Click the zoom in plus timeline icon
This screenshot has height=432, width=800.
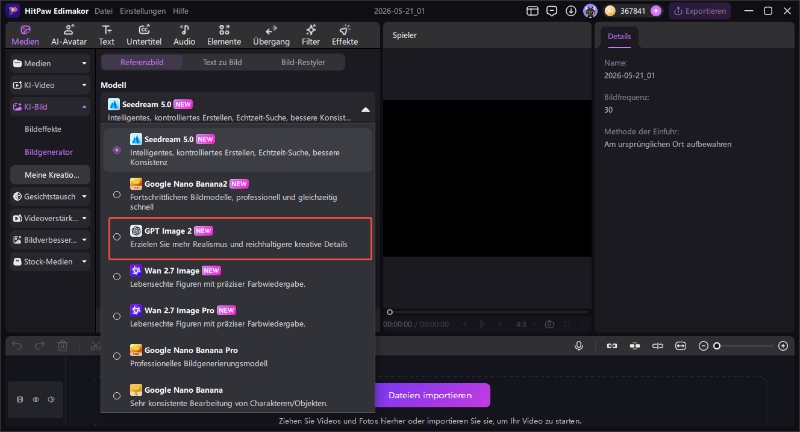point(783,346)
